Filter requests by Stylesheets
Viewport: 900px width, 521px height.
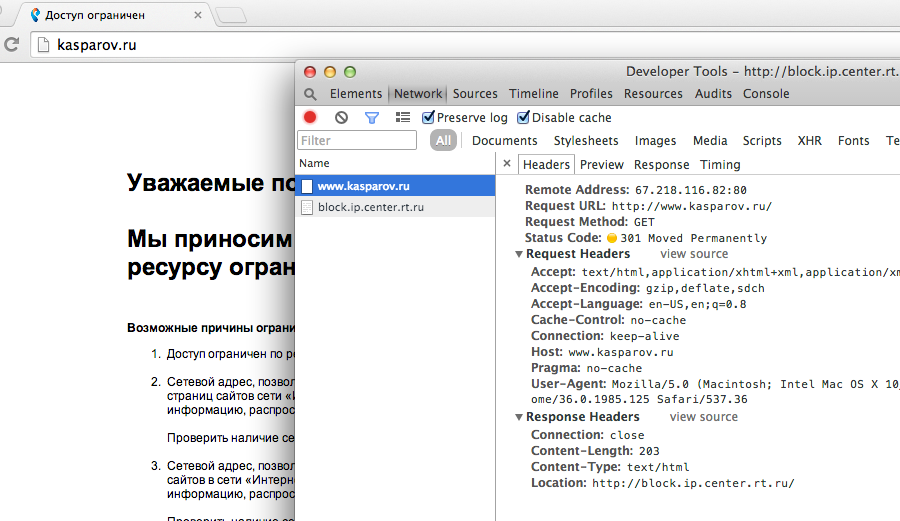pyautogui.click(x=586, y=141)
